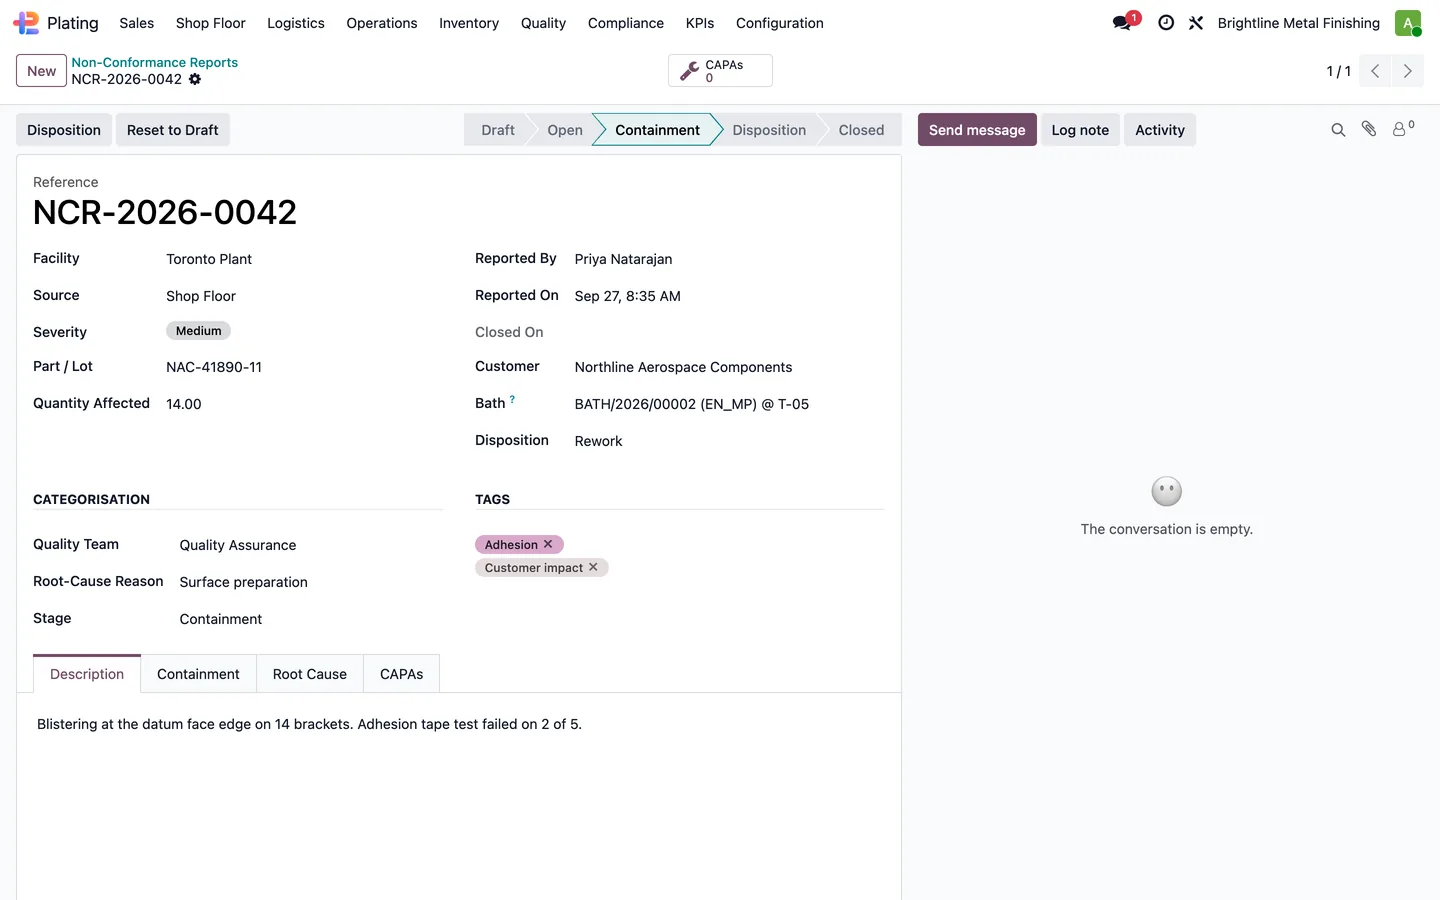Go to previous record arrow
The image size is (1440, 900).
pos(1375,71)
